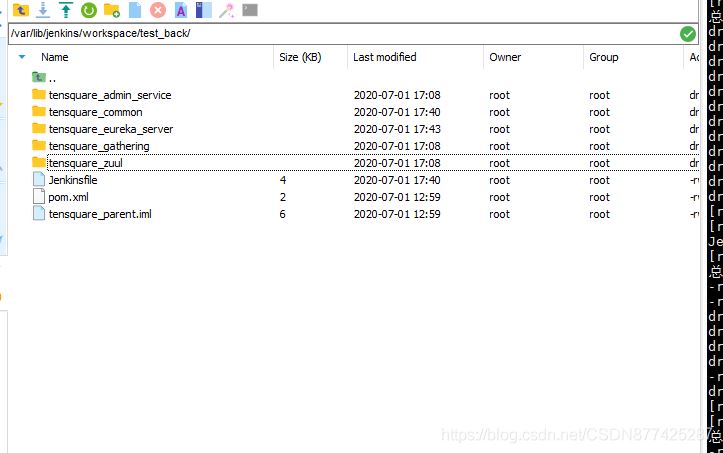Select the tensquare_zuul folder
This screenshot has height=453, width=723.
point(86,163)
